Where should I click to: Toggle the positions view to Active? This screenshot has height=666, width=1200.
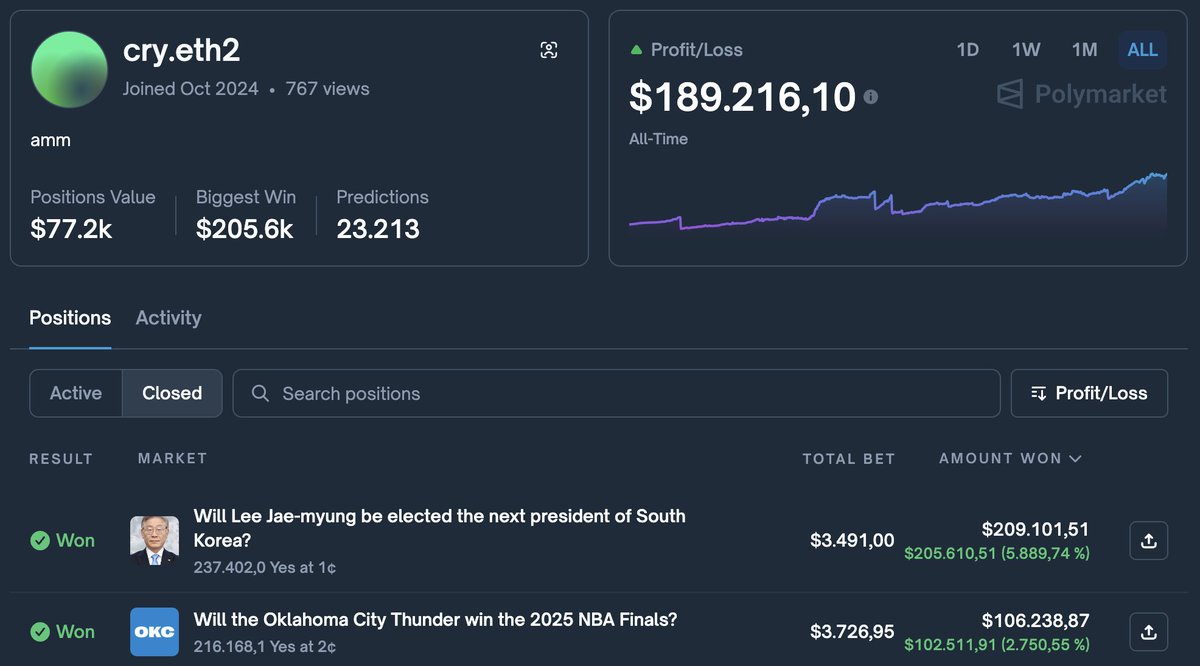(76, 393)
